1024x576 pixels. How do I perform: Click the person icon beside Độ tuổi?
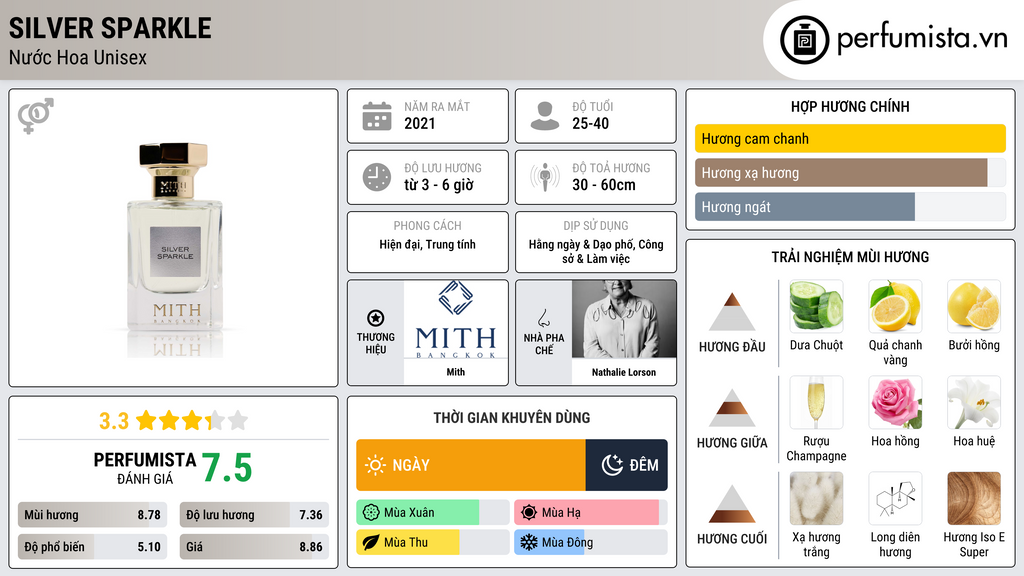pyautogui.click(x=545, y=116)
